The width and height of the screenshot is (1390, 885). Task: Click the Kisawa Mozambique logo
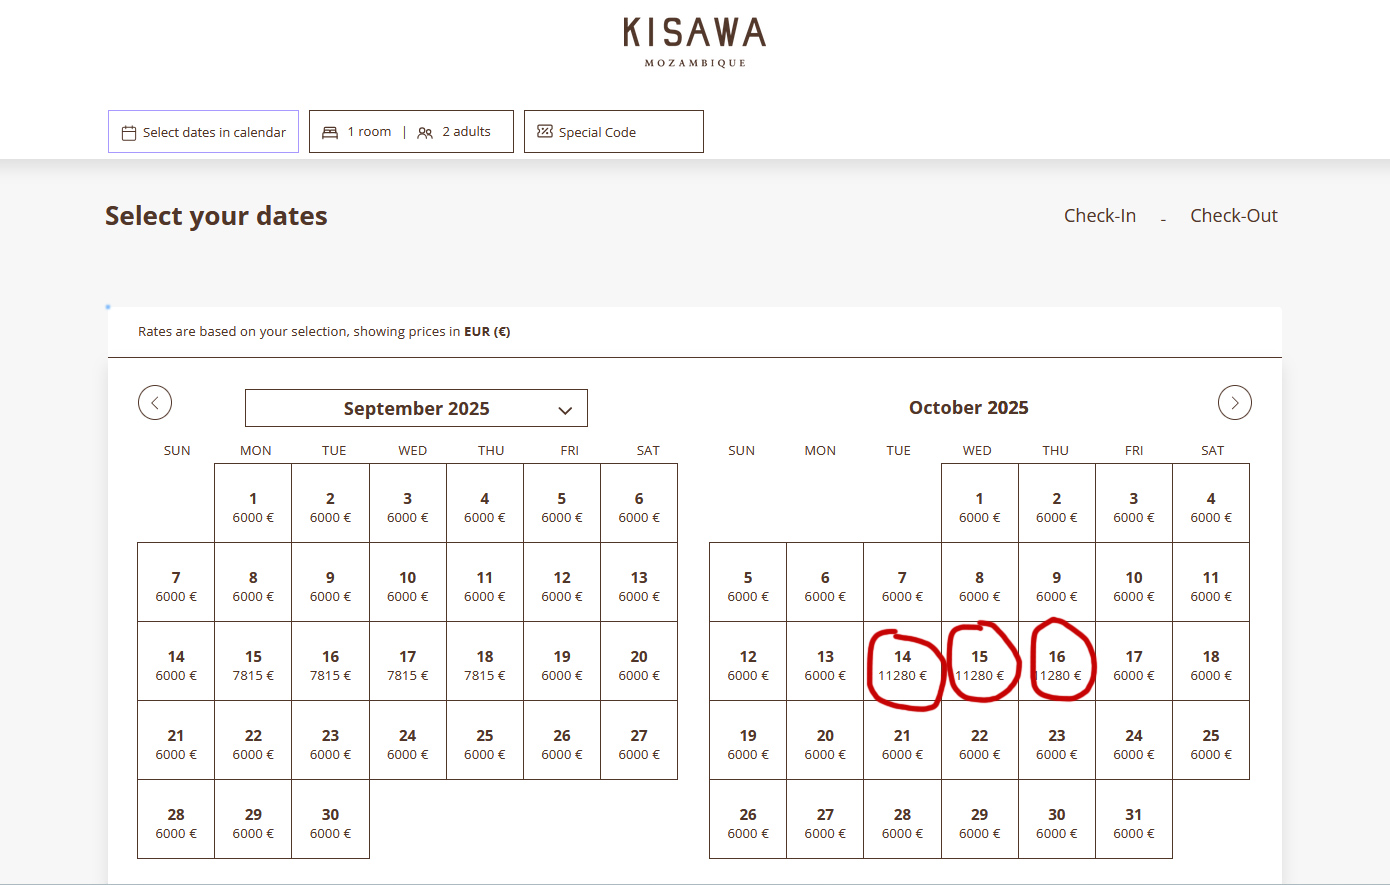pos(694,42)
